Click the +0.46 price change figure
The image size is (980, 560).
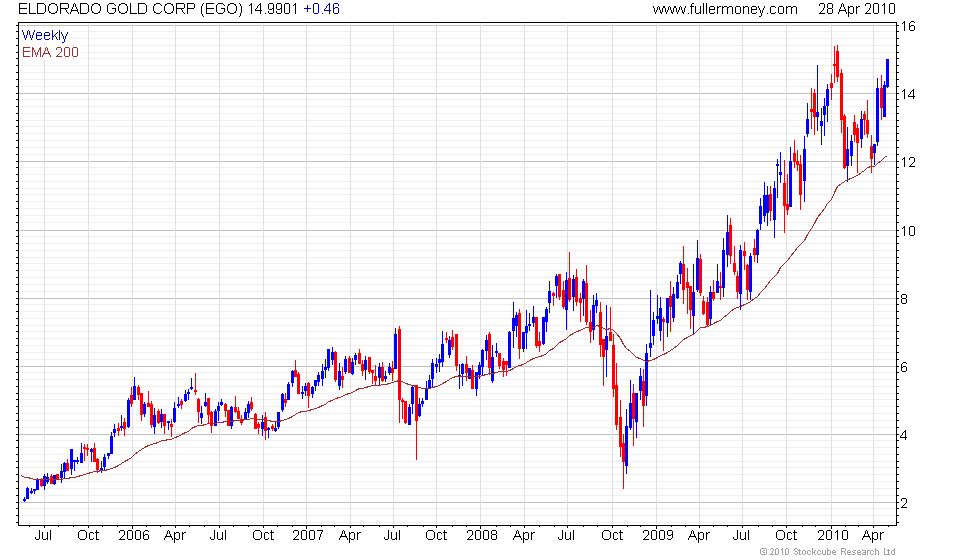tap(321, 9)
